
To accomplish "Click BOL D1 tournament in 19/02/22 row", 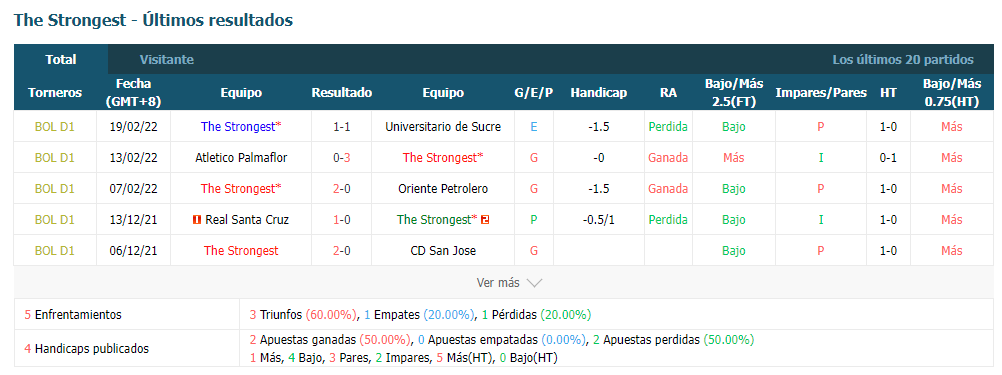I will click(x=55, y=126).
